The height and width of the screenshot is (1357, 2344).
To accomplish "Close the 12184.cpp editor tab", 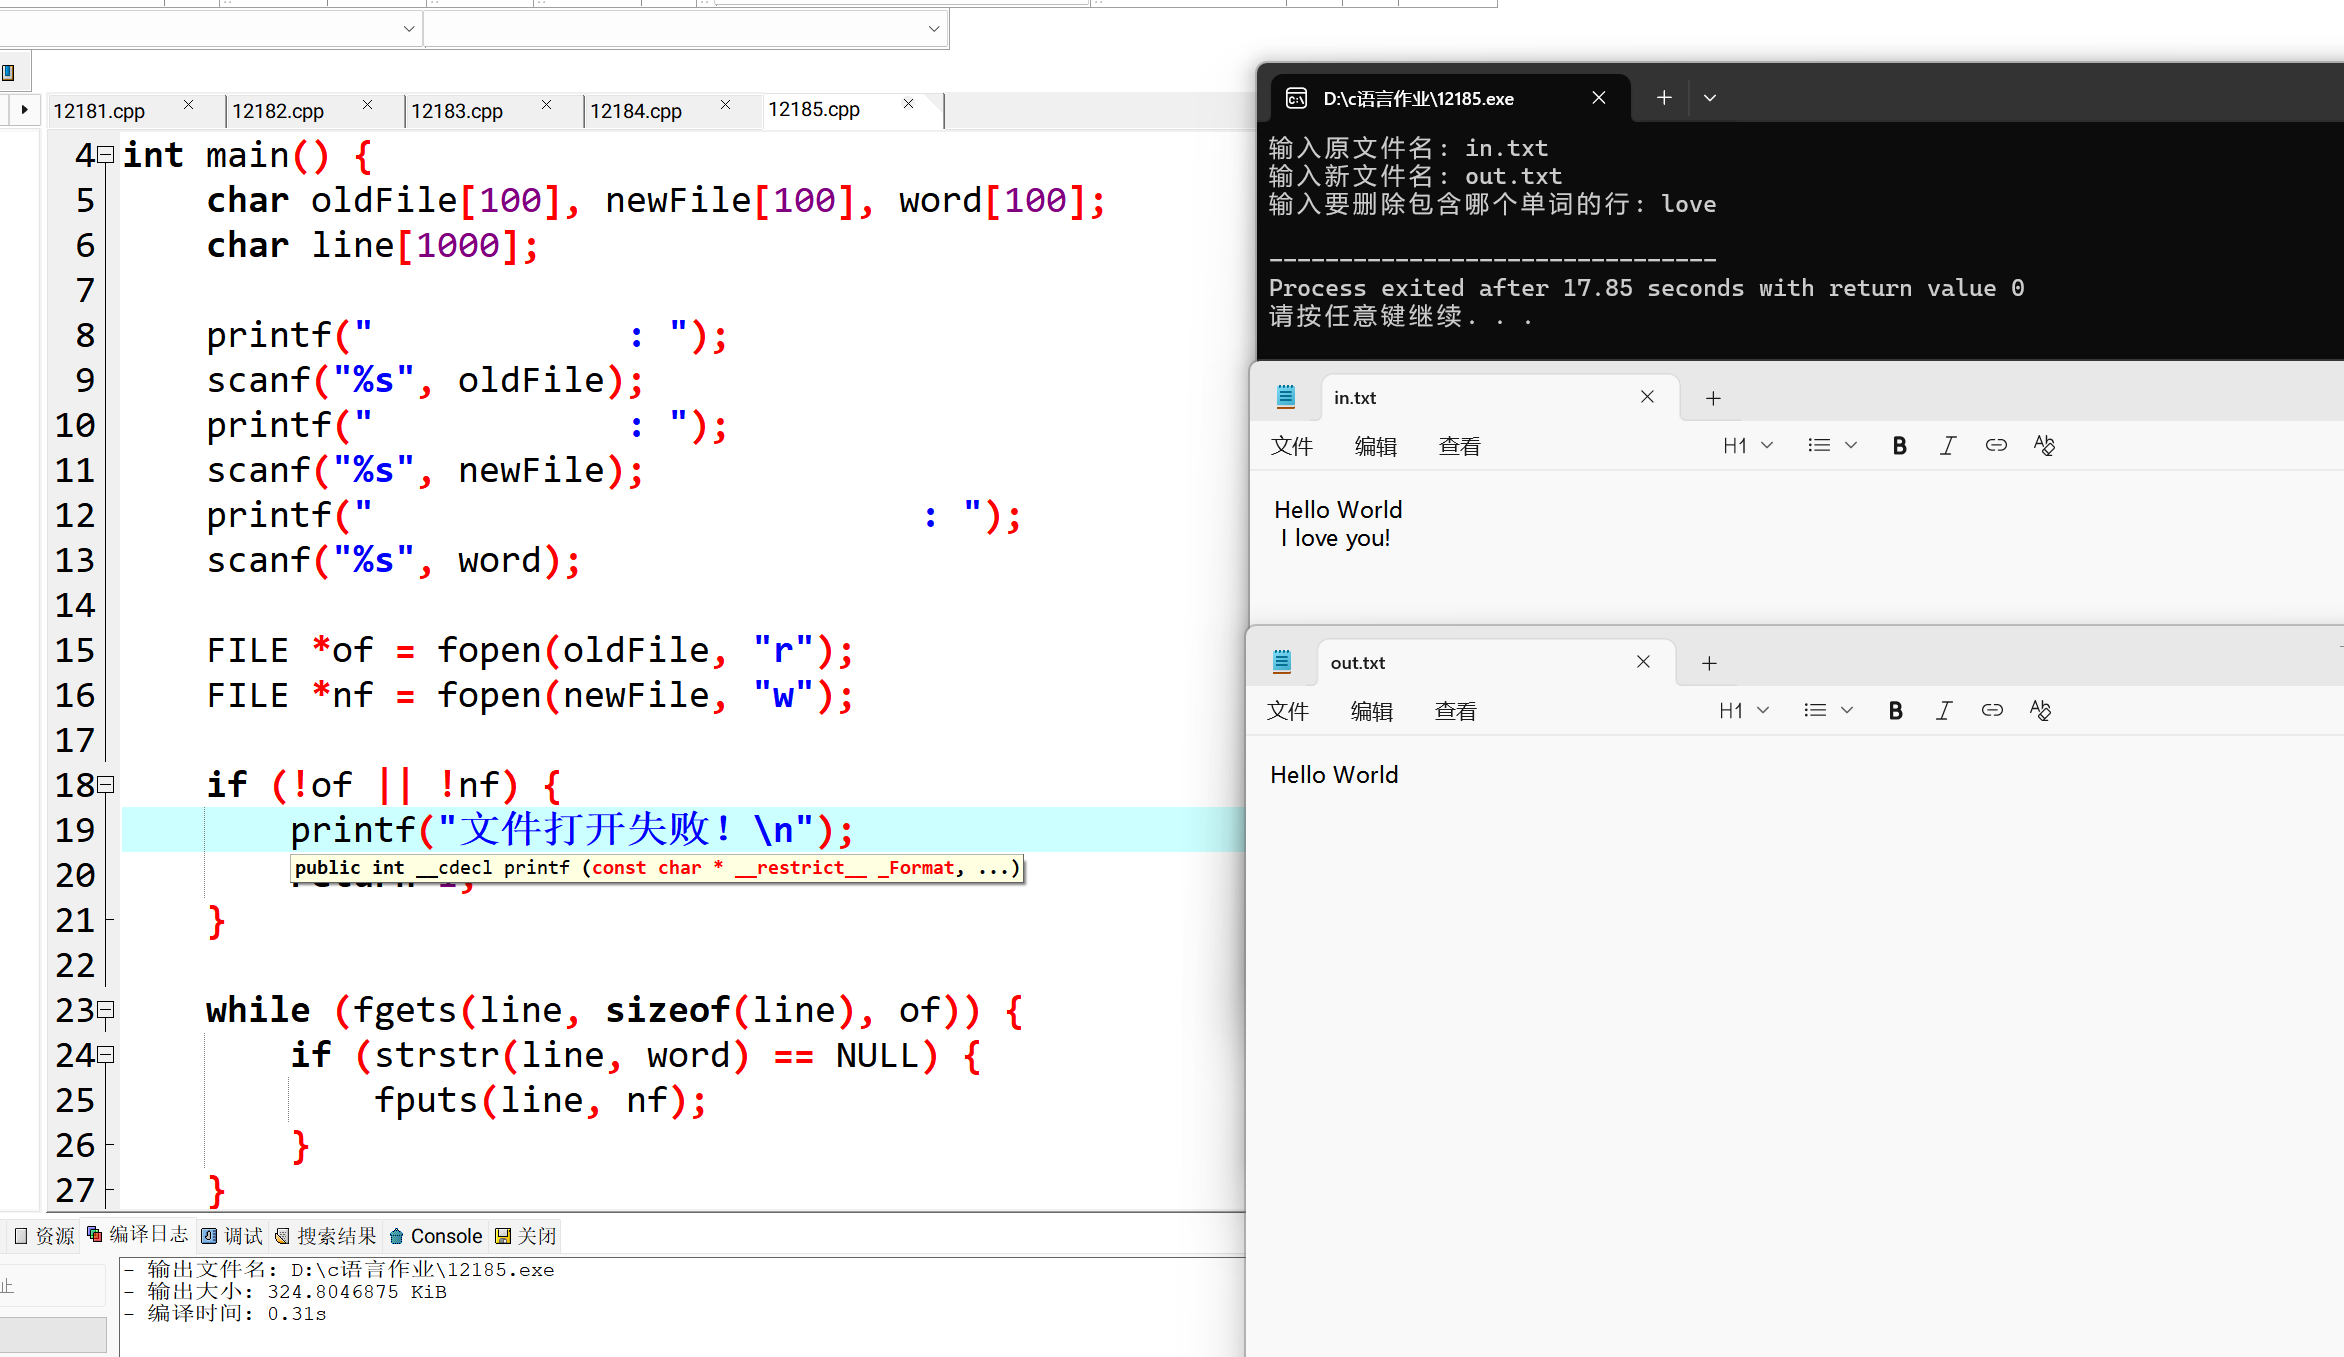I will coord(725,105).
